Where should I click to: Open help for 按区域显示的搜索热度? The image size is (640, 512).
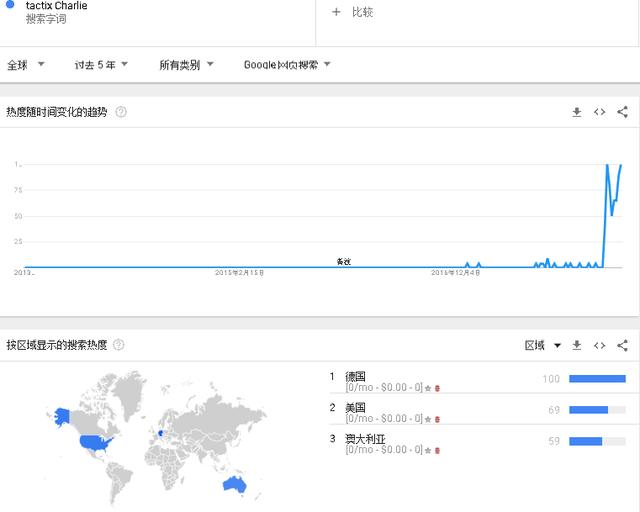(118, 345)
